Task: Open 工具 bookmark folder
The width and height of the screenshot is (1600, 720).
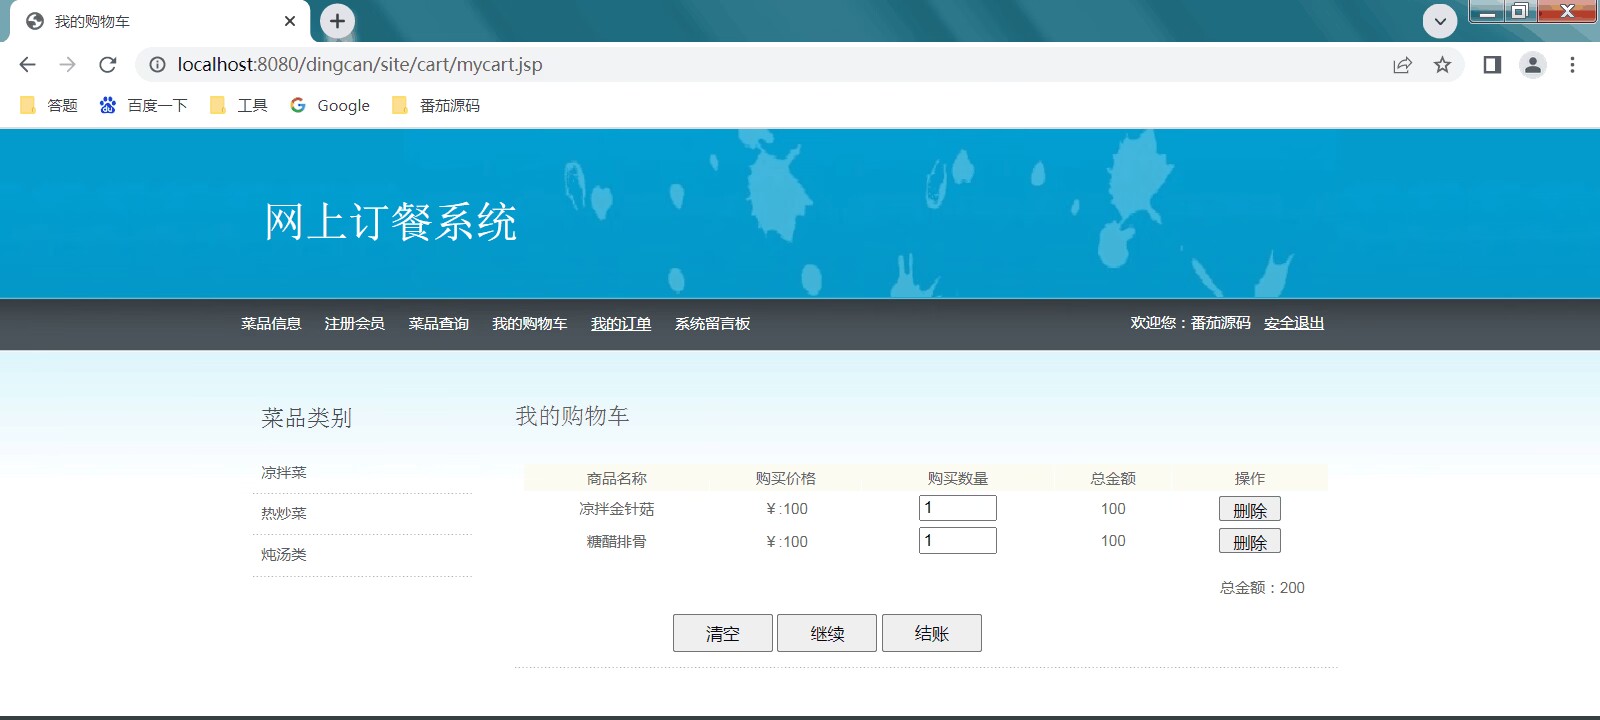Action: (239, 105)
